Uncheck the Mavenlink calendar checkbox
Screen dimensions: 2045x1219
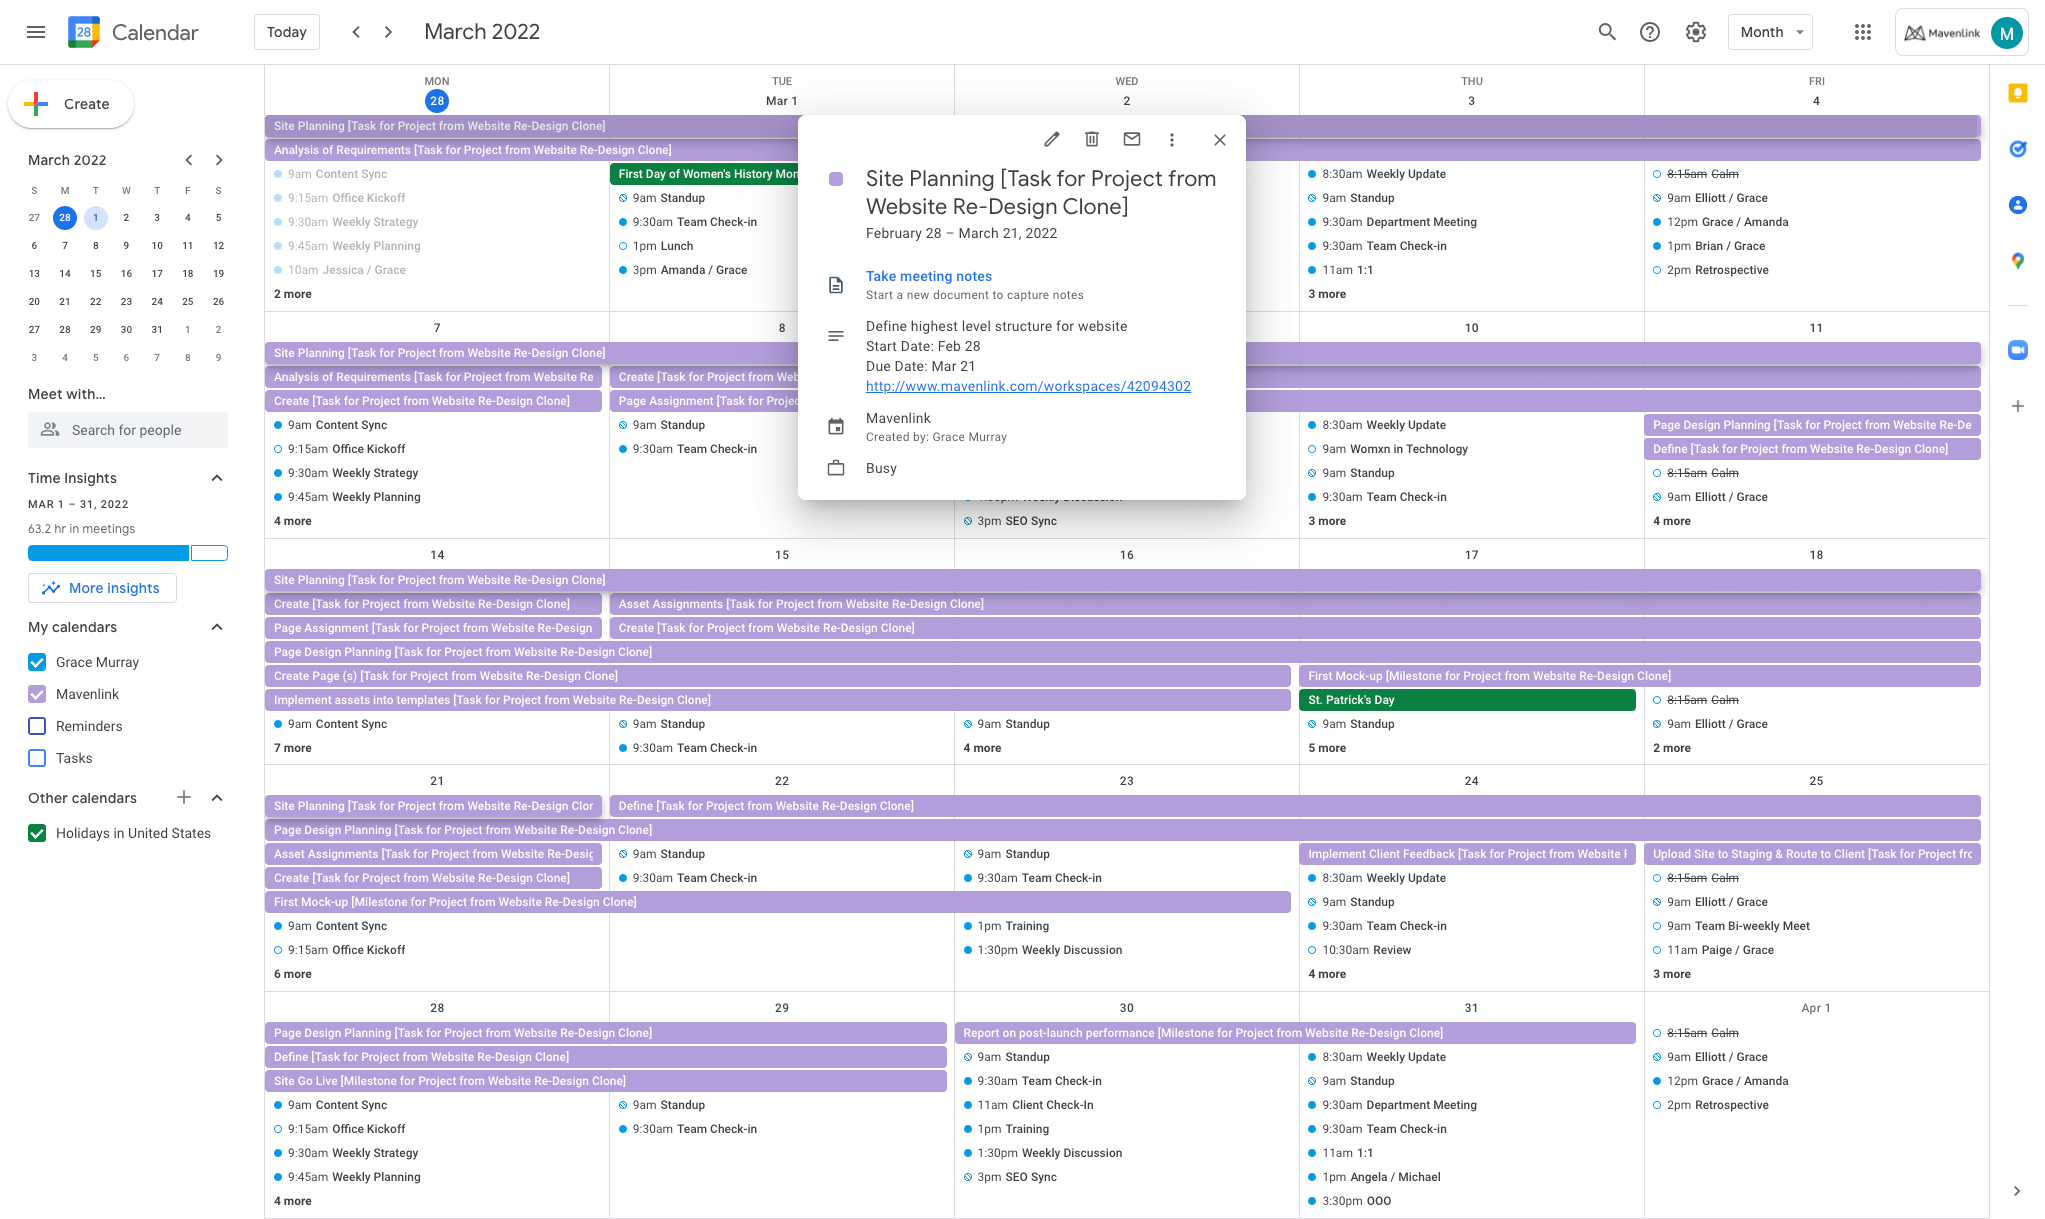point(37,694)
